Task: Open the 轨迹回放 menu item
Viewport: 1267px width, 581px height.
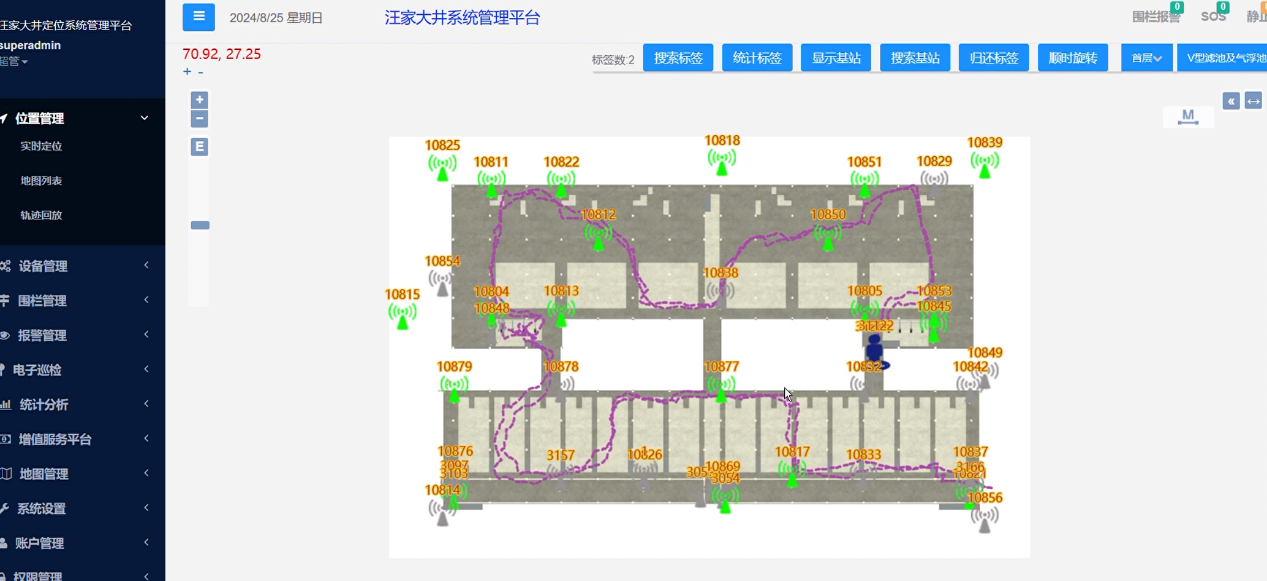Action: click(x=41, y=215)
